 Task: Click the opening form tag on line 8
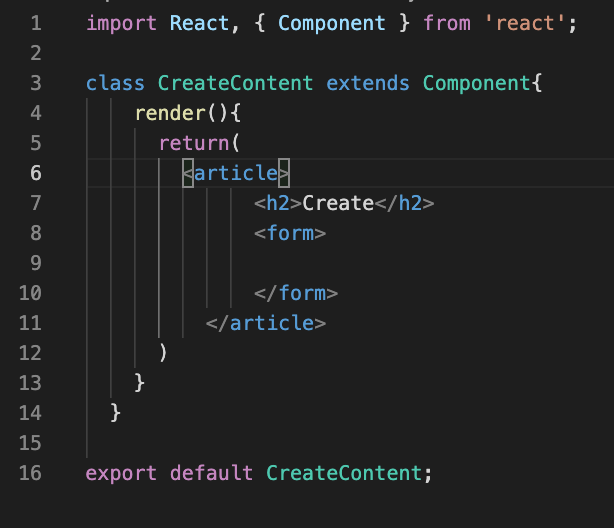[290, 233]
